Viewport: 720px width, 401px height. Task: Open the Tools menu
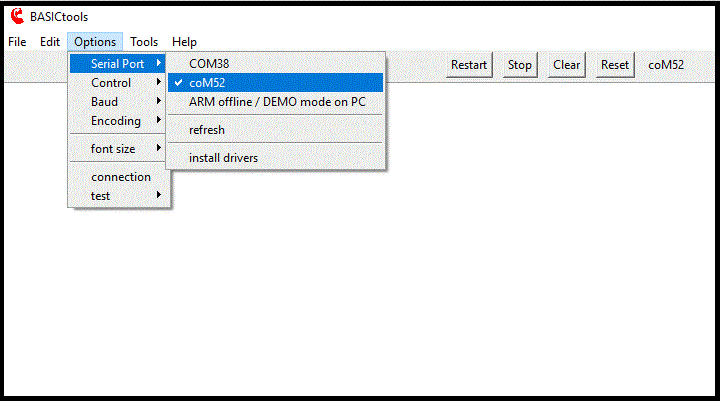(144, 42)
